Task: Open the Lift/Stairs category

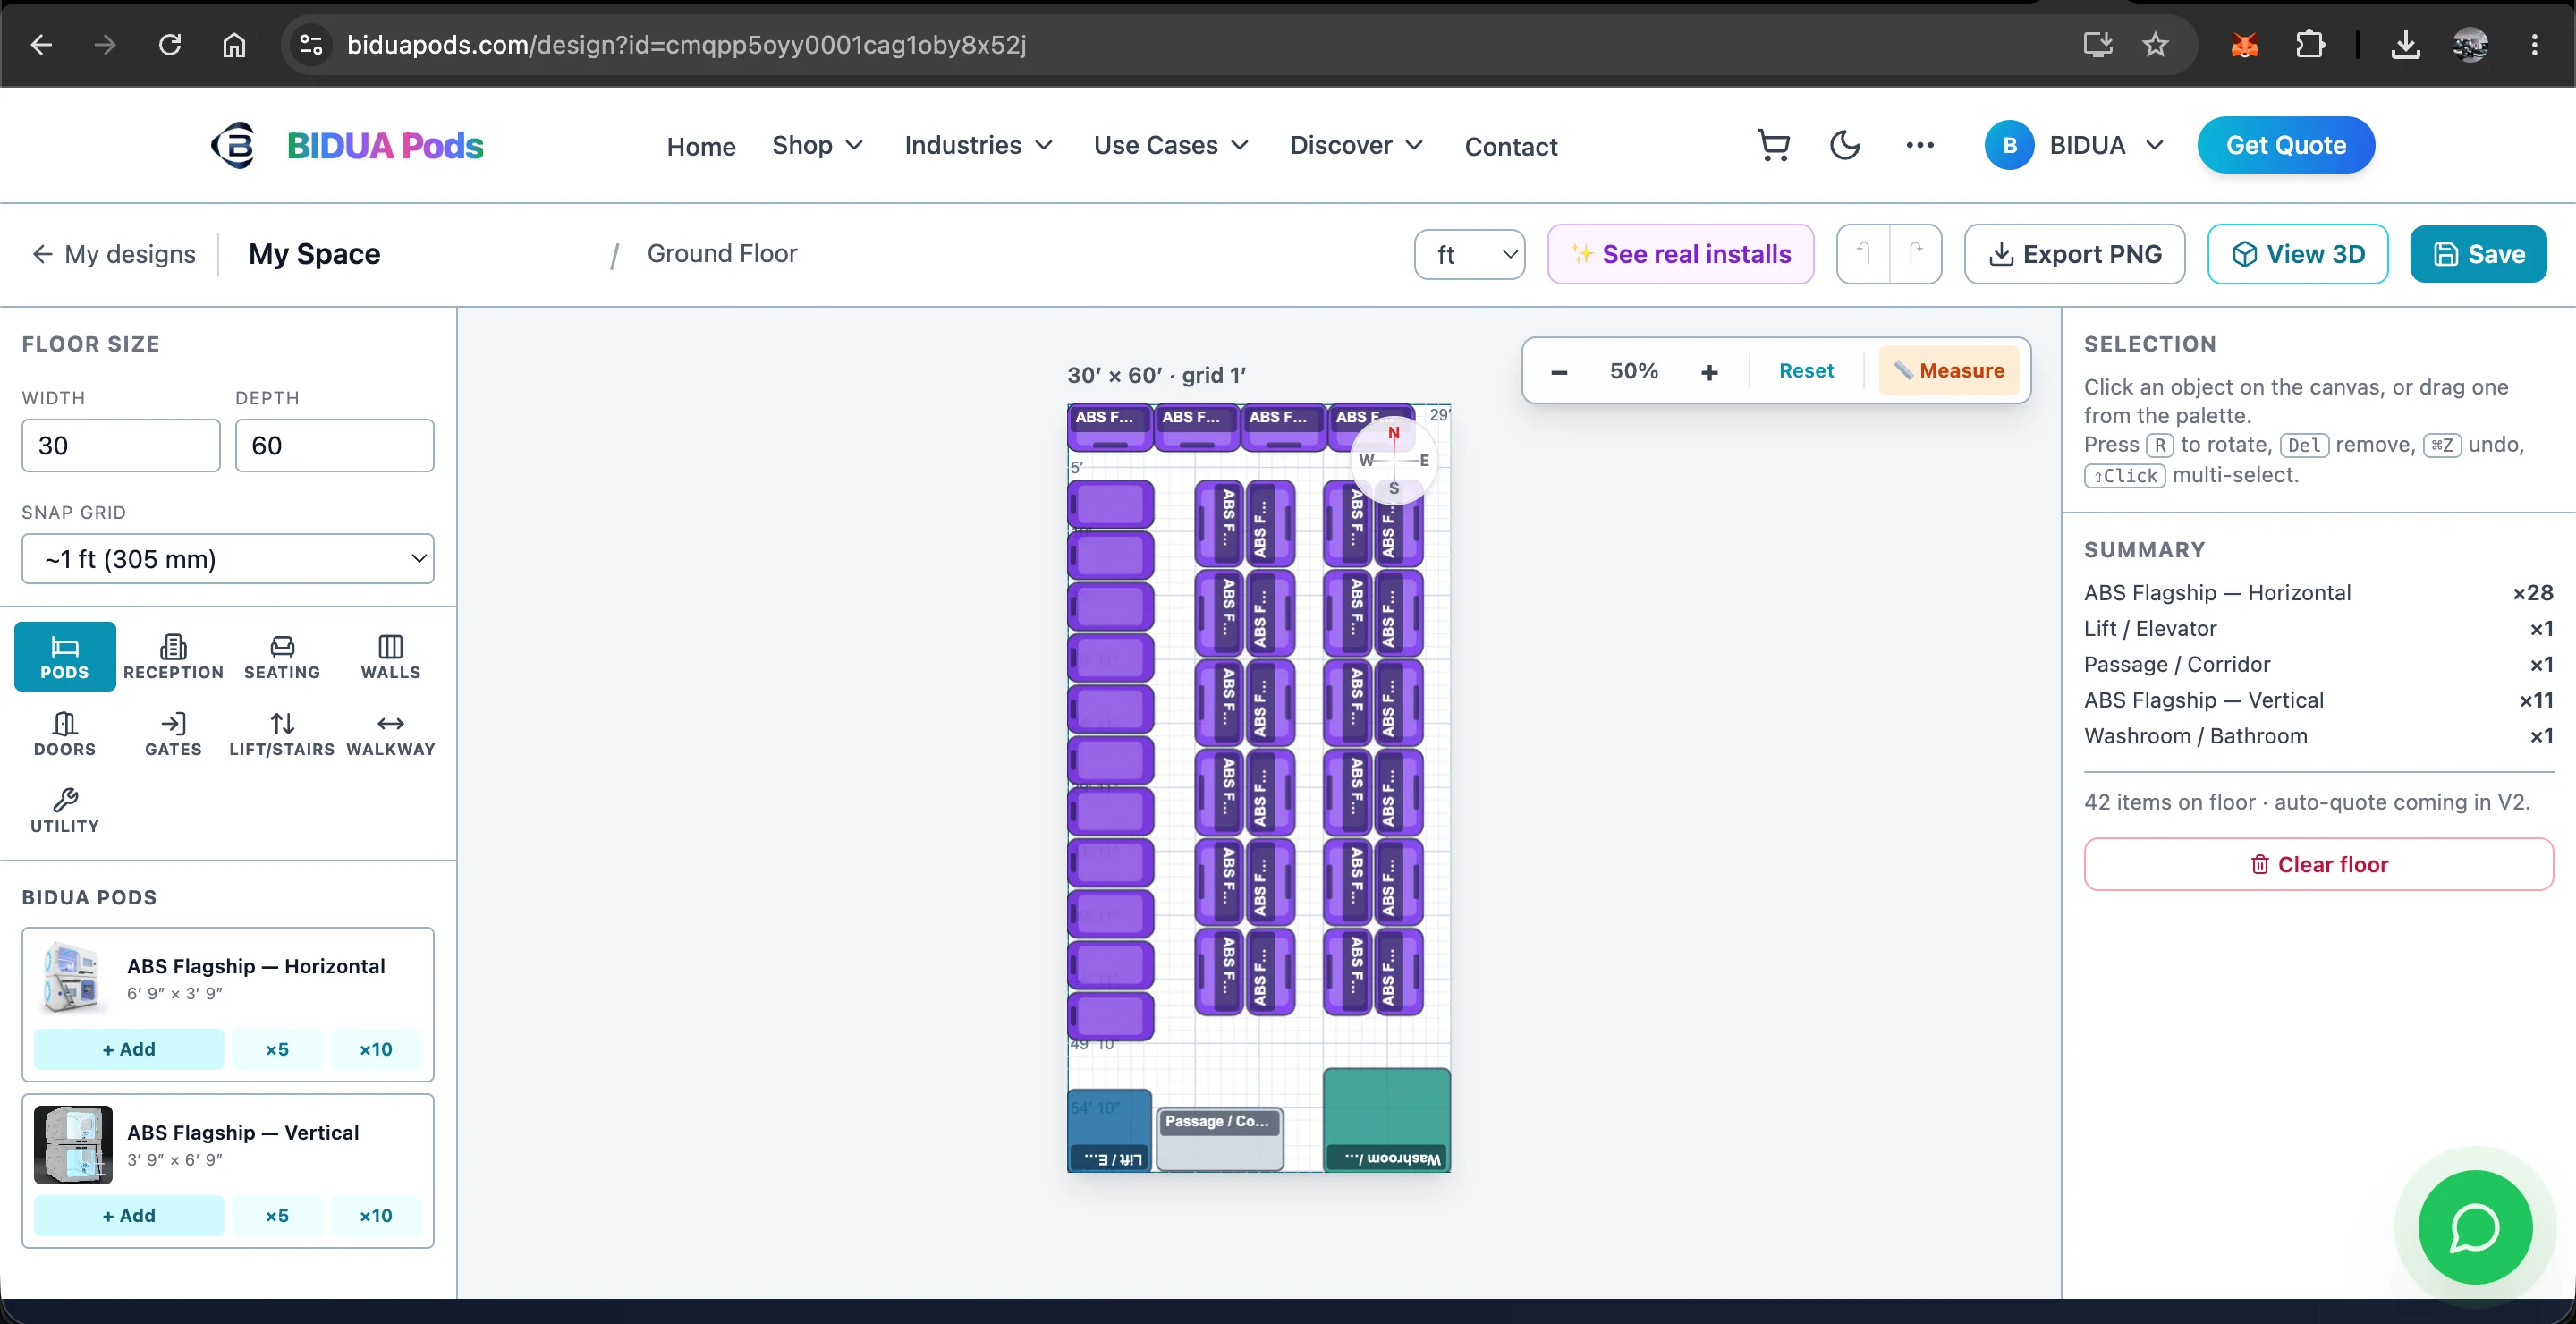Action: 282,733
